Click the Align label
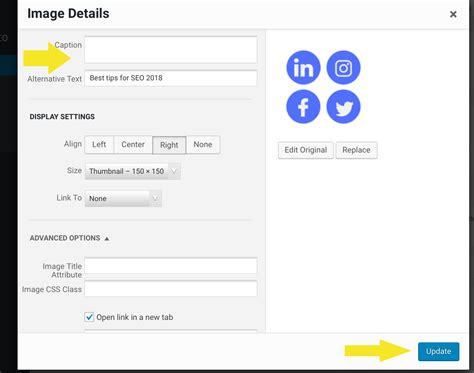474x373 pixels. pos(73,144)
